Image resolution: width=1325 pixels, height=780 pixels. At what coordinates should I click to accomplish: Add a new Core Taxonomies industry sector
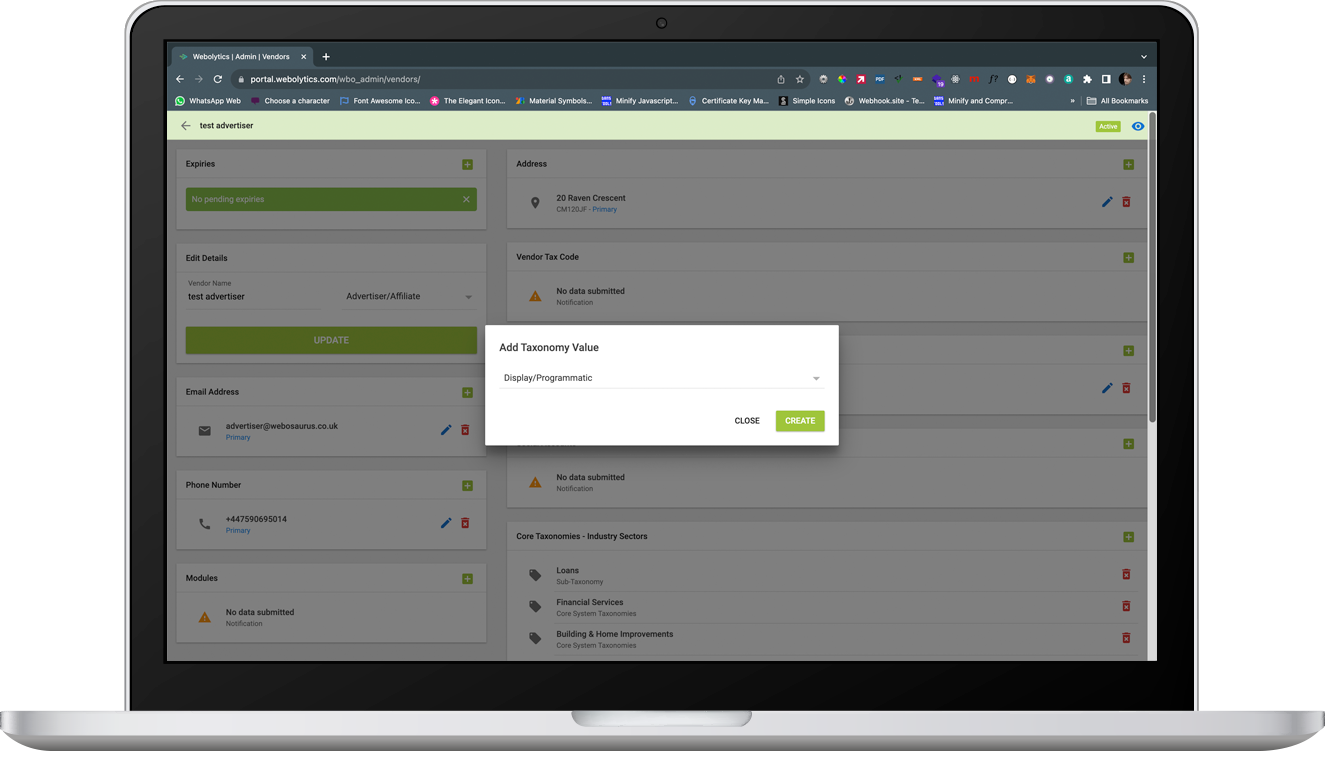[x=1128, y=537]
